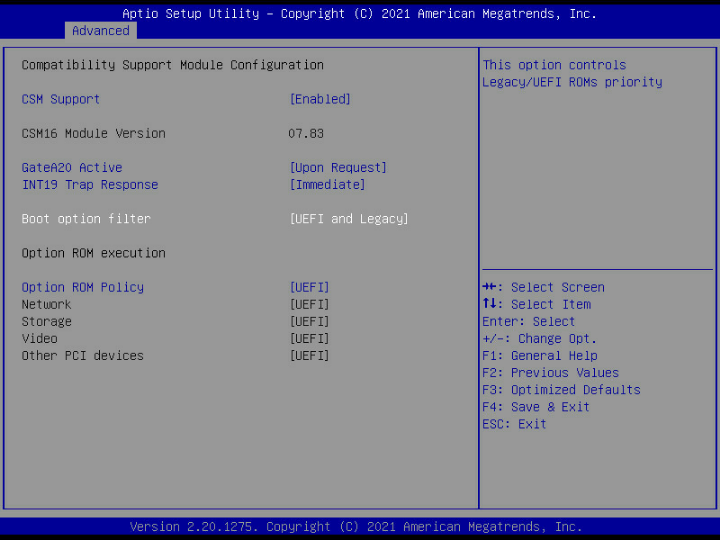
Task: Change the Storage [UEFI] value
Action: click(x=309, y=322)
